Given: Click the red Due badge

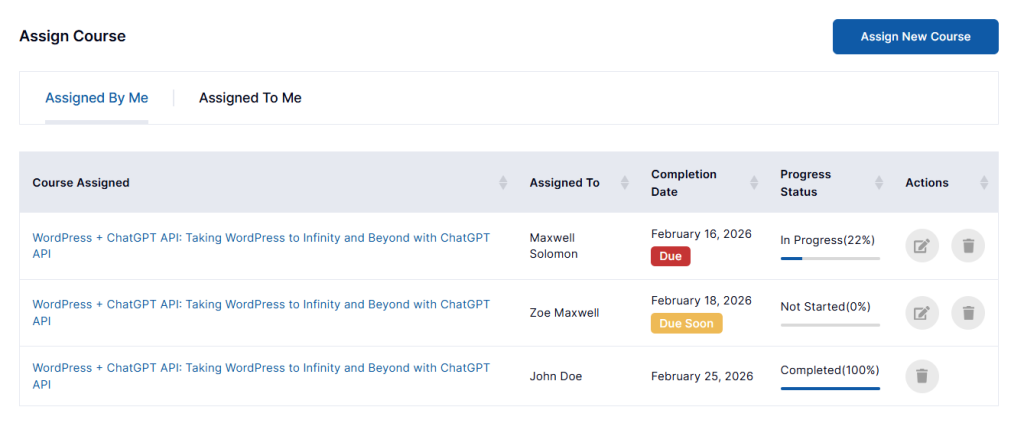Looking at the screenshot, I should [x=670, y=256].
